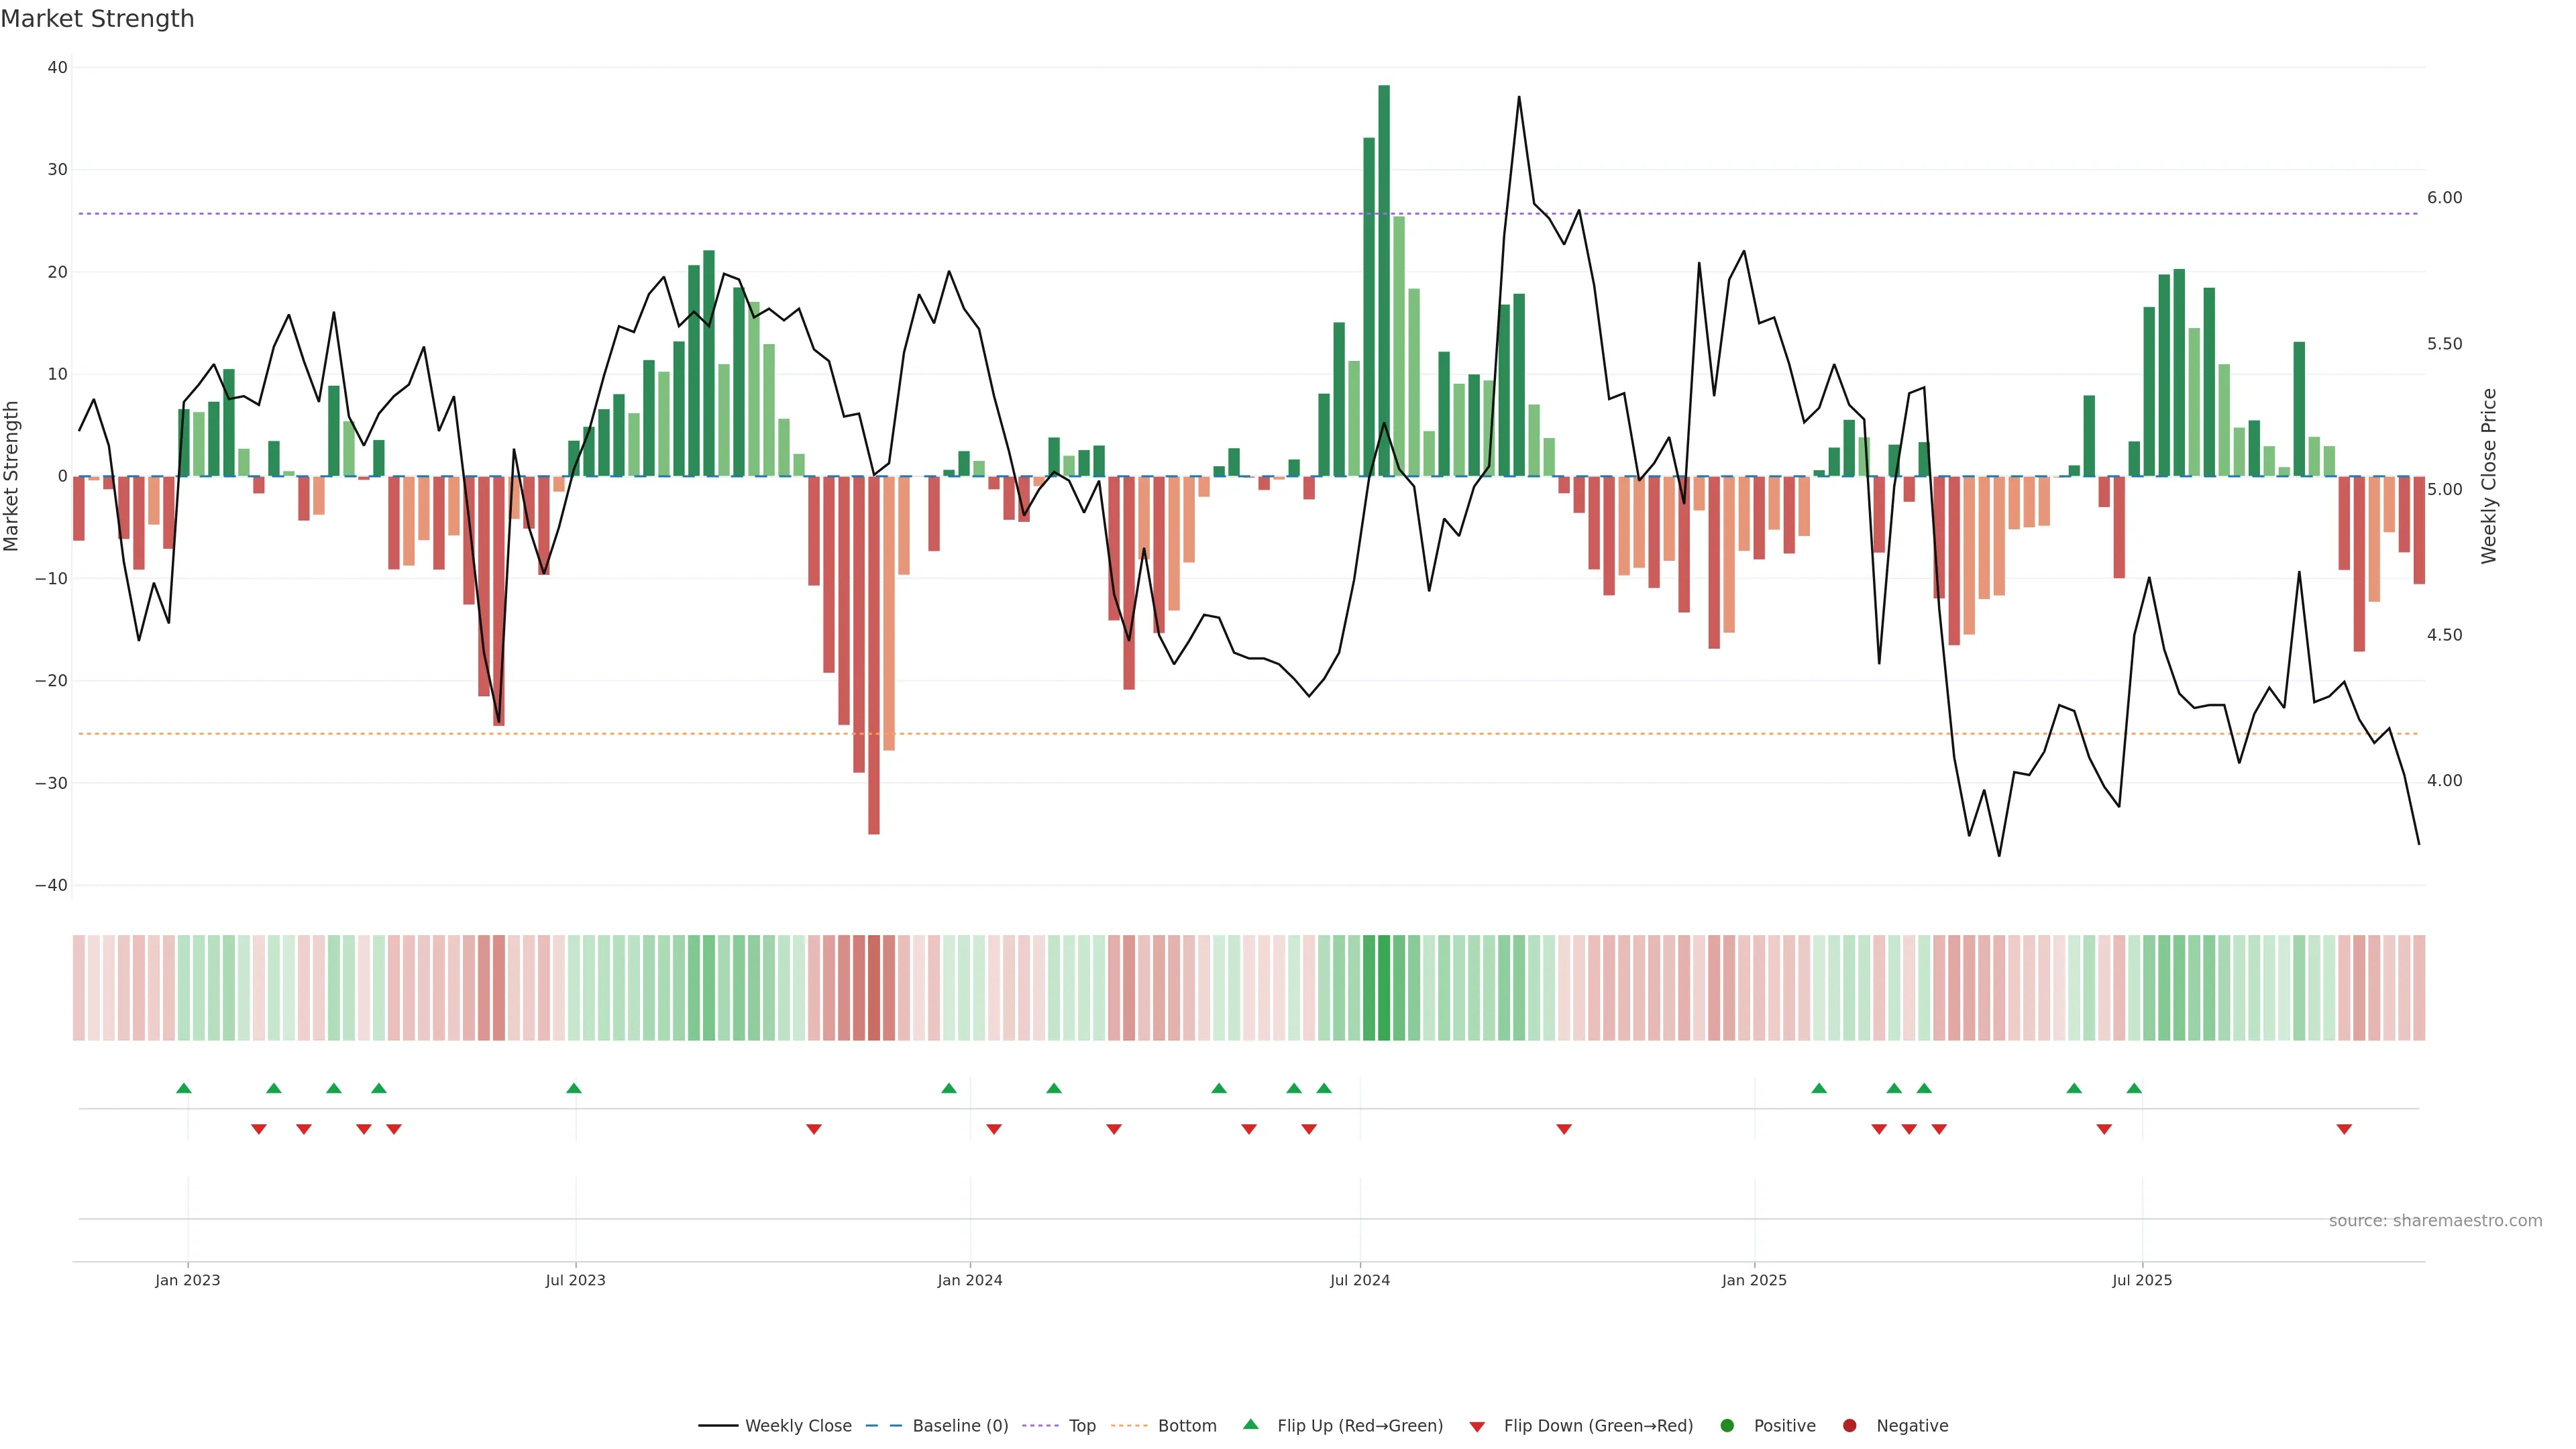Click the source: sharemaestro.com text
The height and width of the screenshot is (1449, 2576).
coord(2434,1221)
